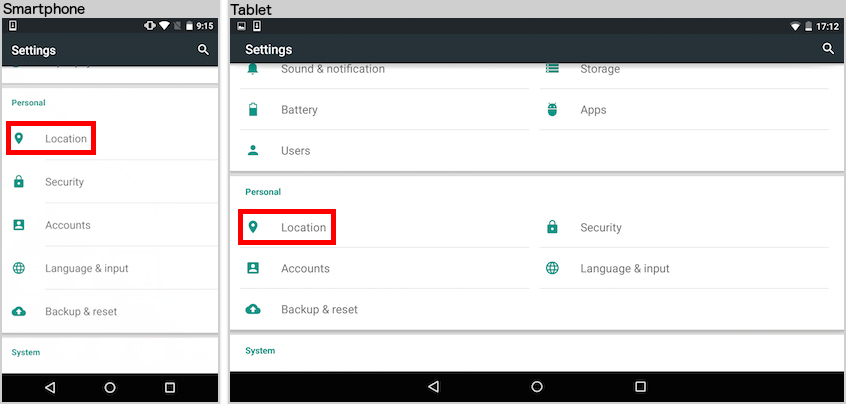Tap the Home navigation button on smartphone
This screenshot has width=846, height=404.
tap(110, 387)
